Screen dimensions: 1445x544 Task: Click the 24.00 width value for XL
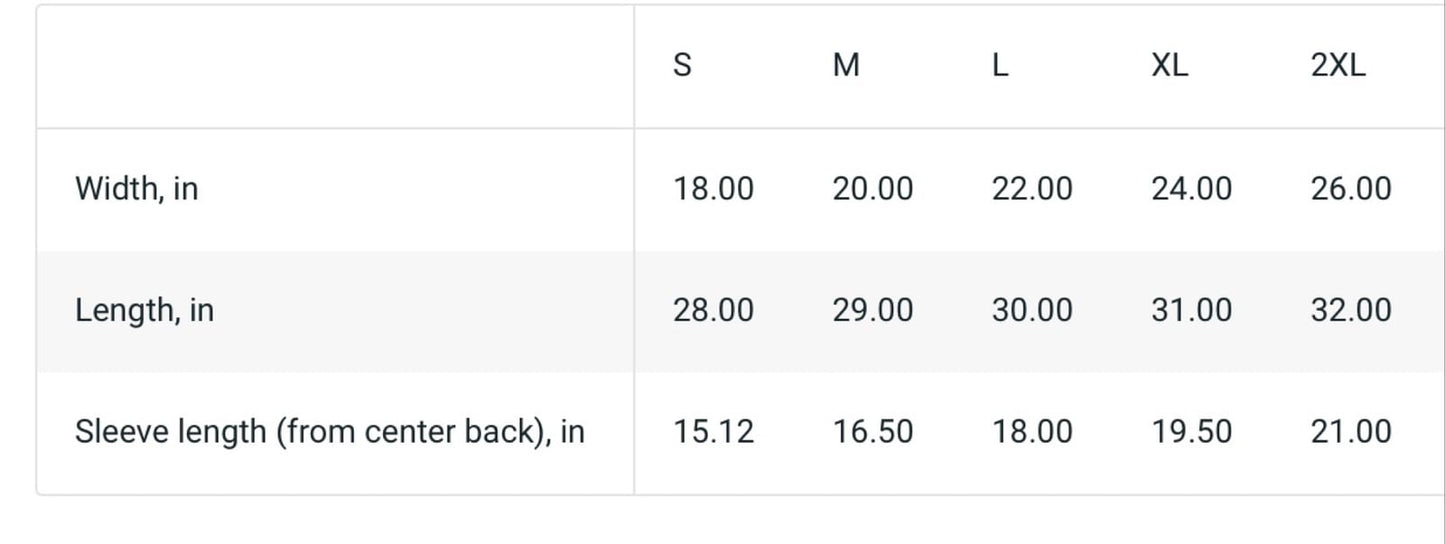1191,188
